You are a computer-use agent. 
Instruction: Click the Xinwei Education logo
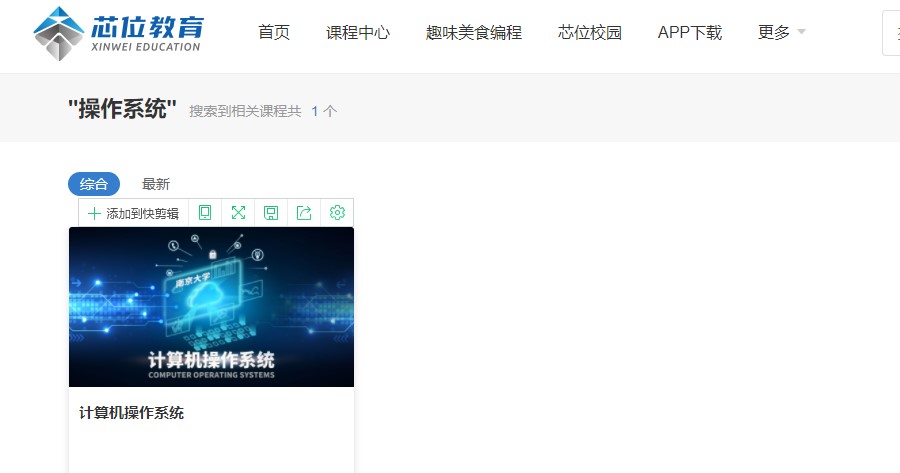point(118,33)
